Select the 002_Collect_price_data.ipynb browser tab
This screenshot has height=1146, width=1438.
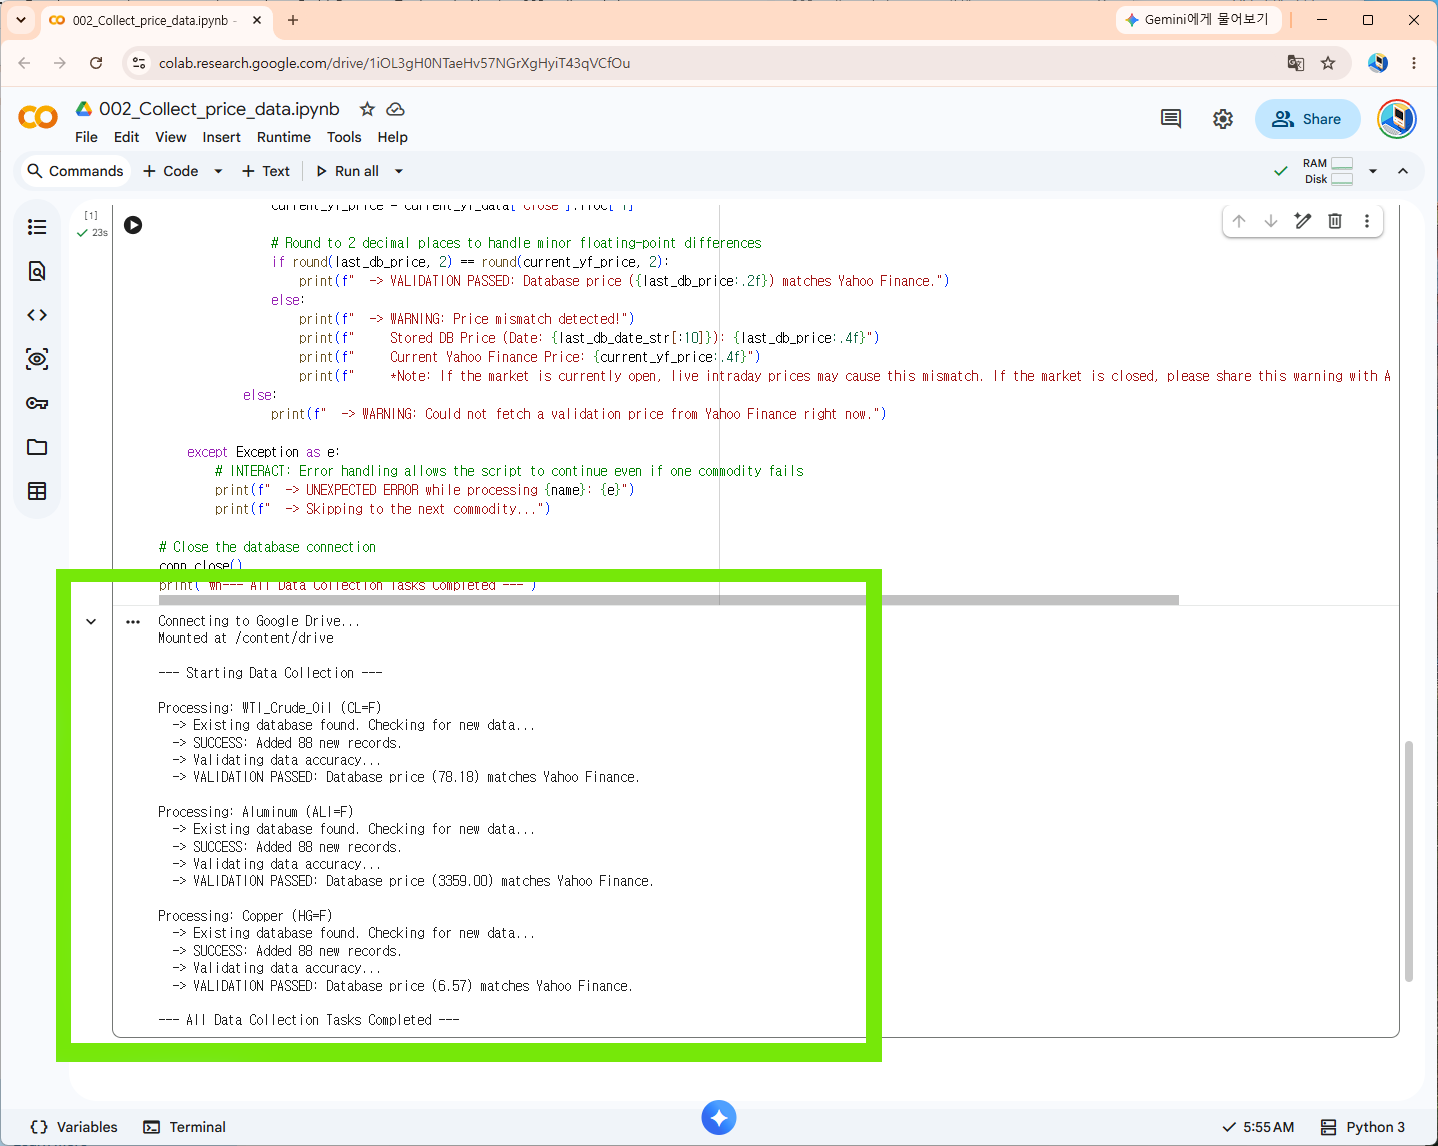pos(157,20)
